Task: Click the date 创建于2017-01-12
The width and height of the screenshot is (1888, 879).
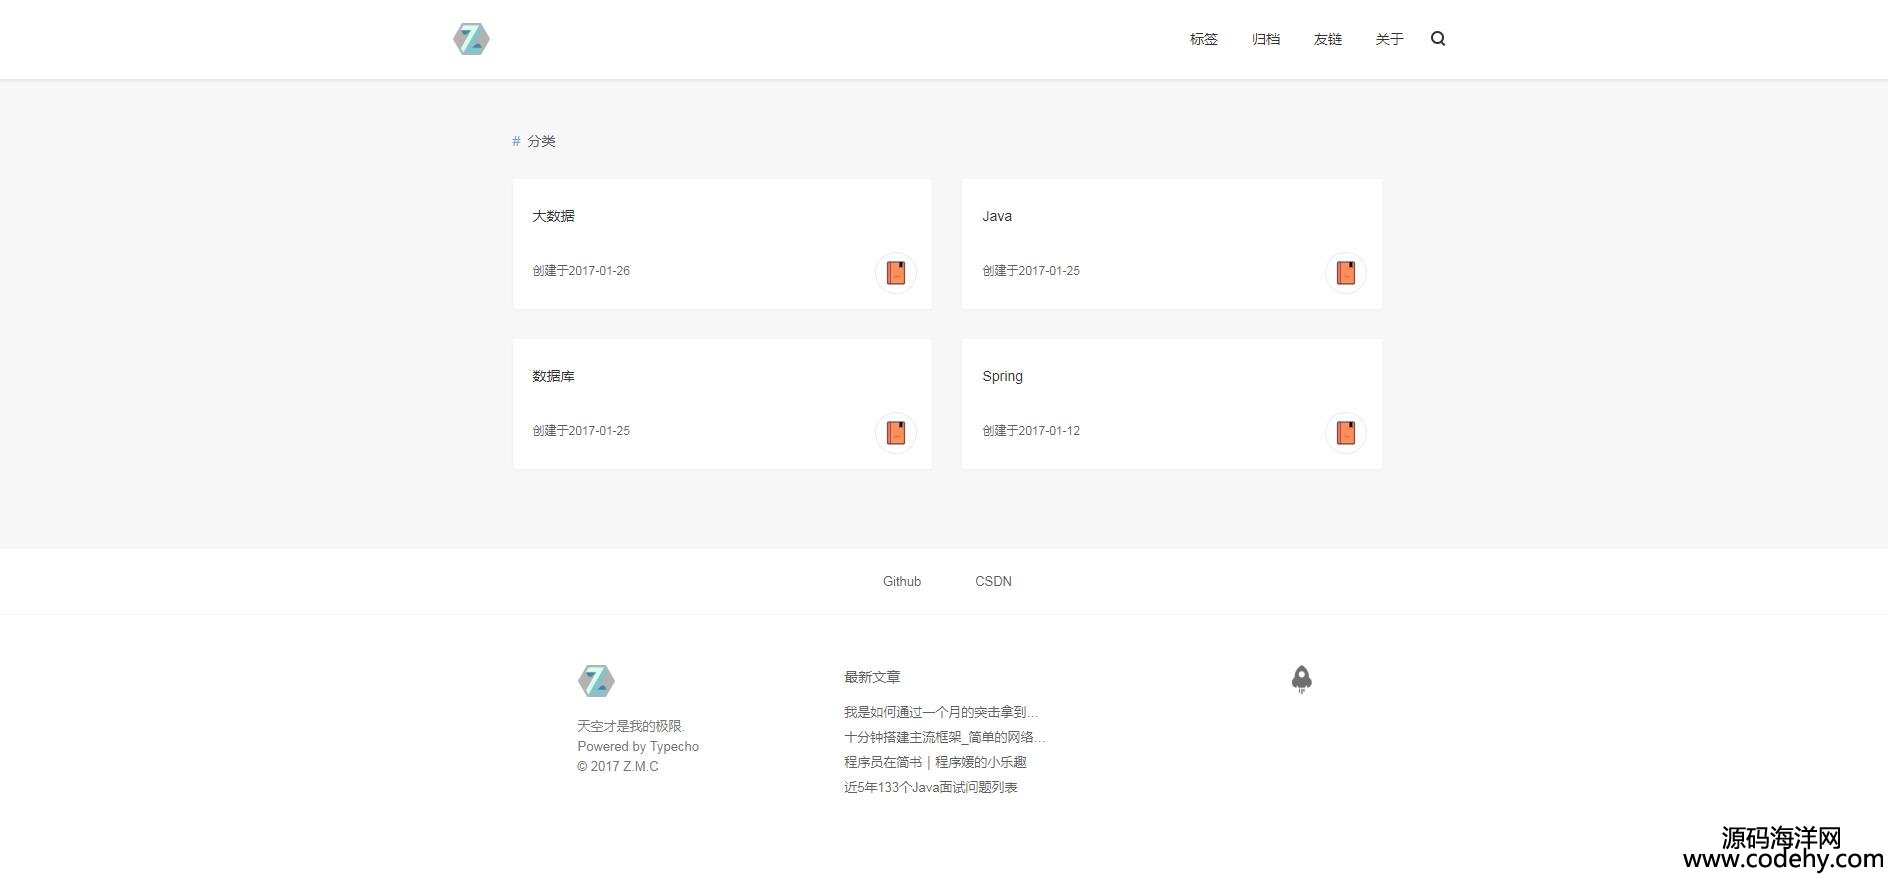Action: tap(1031, 431)
